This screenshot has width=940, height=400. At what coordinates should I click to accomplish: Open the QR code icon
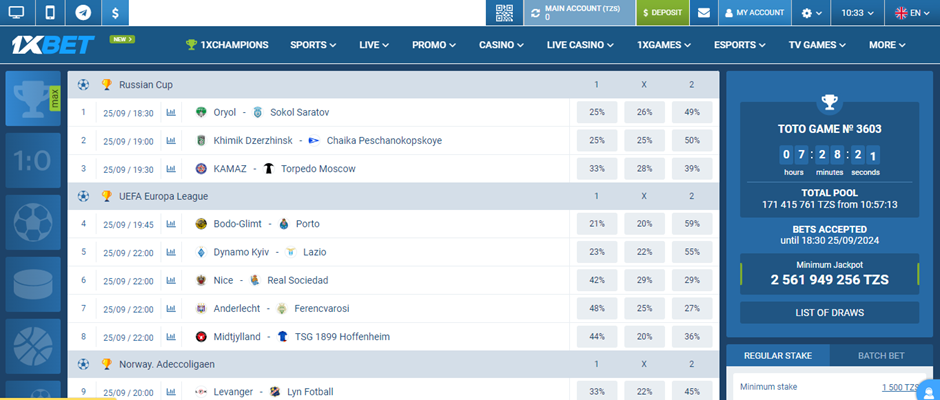tap(504, 13)
